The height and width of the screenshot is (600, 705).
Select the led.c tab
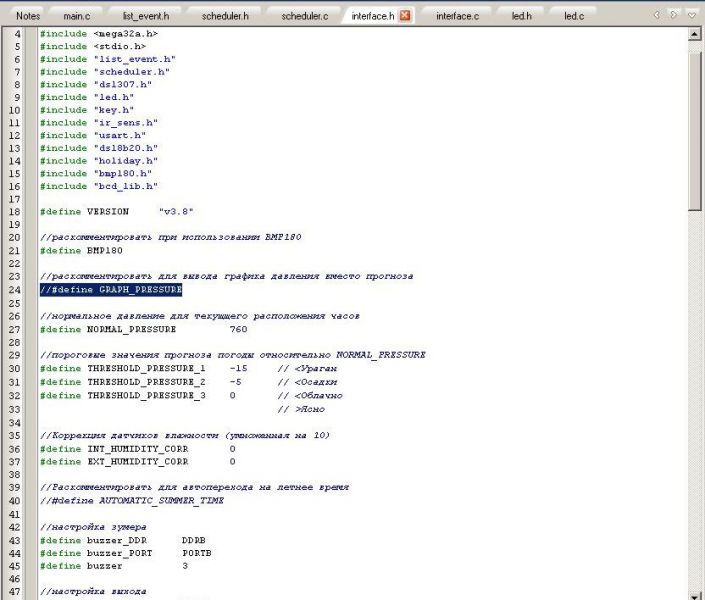coord(574,17)
